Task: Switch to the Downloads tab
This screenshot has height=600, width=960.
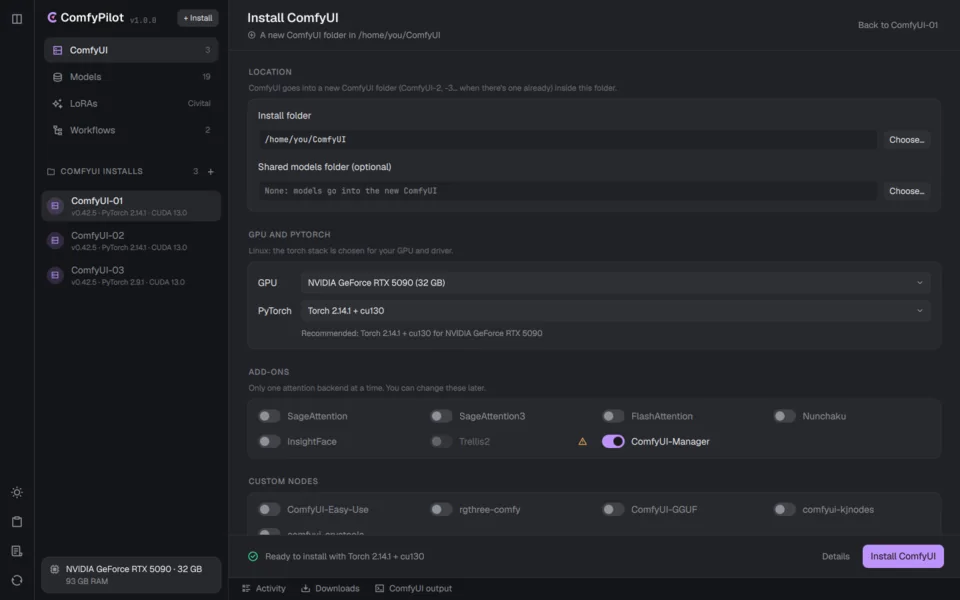Action: (330, 588)
